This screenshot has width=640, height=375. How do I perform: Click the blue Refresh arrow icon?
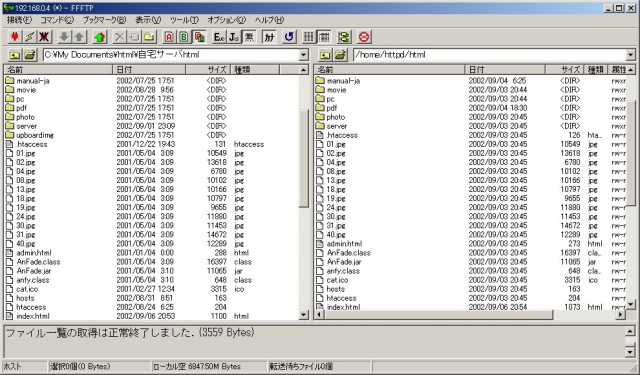[289, 37]
